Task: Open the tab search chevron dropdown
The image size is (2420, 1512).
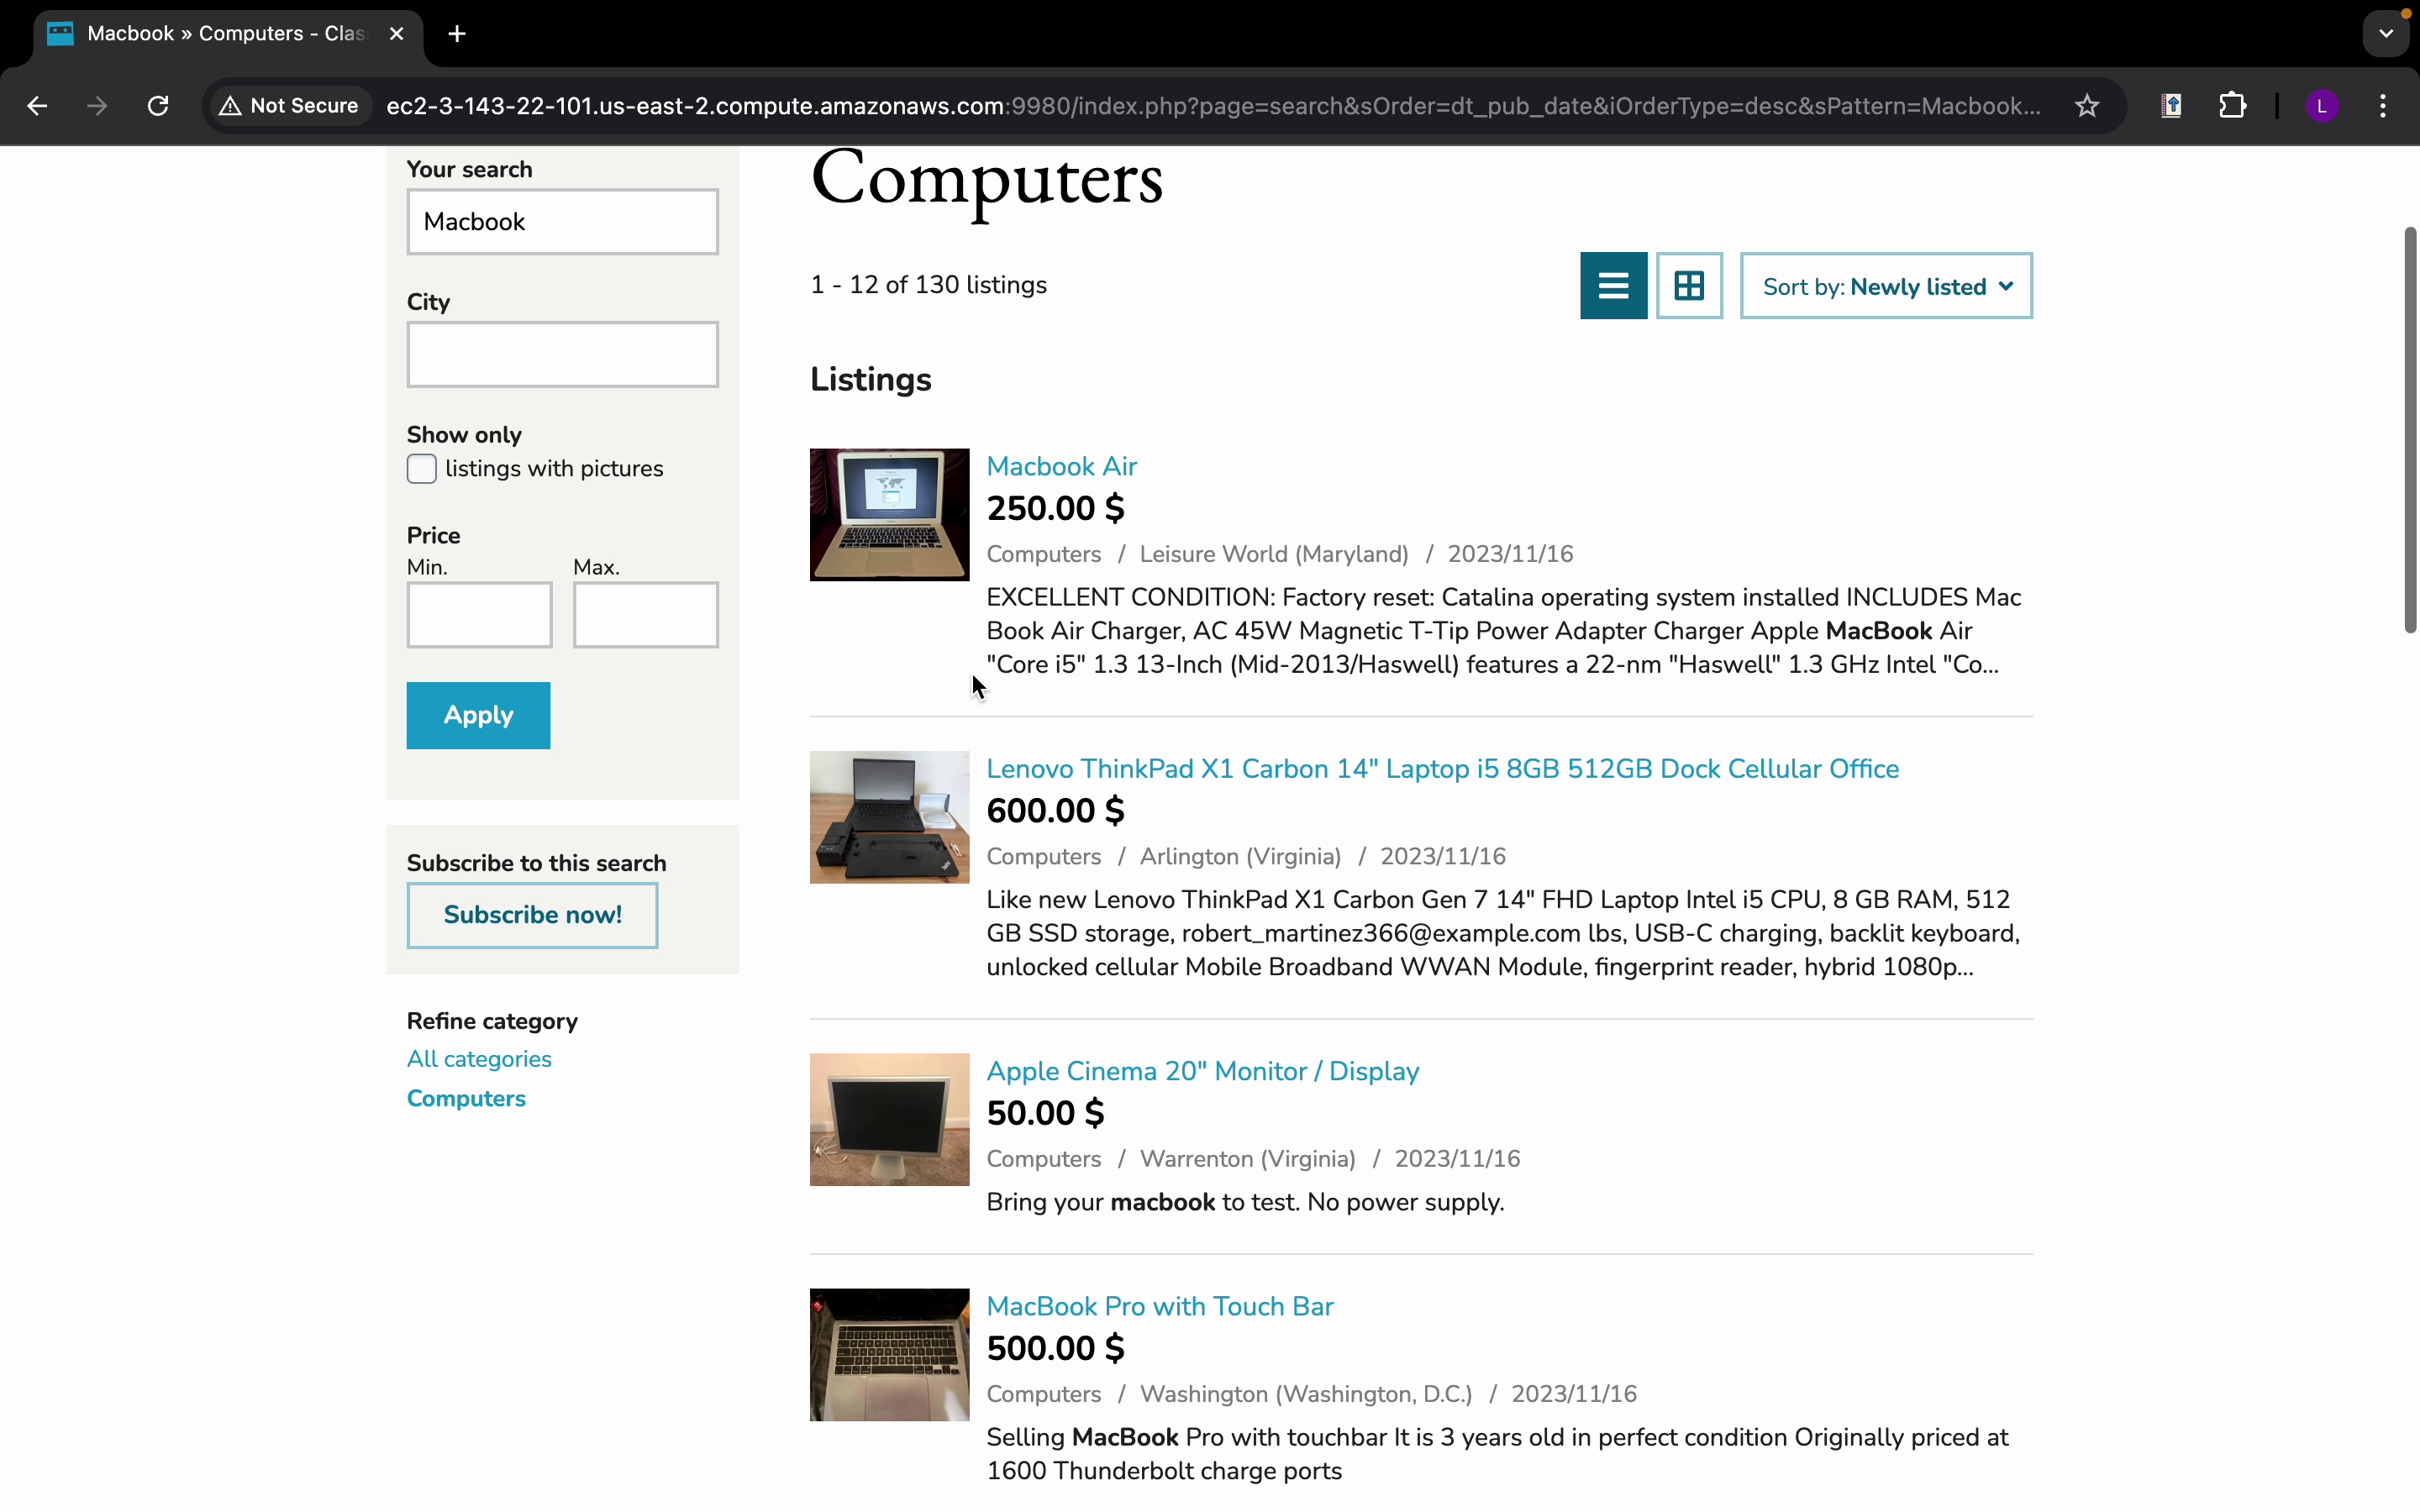Action: (2386, 34)
